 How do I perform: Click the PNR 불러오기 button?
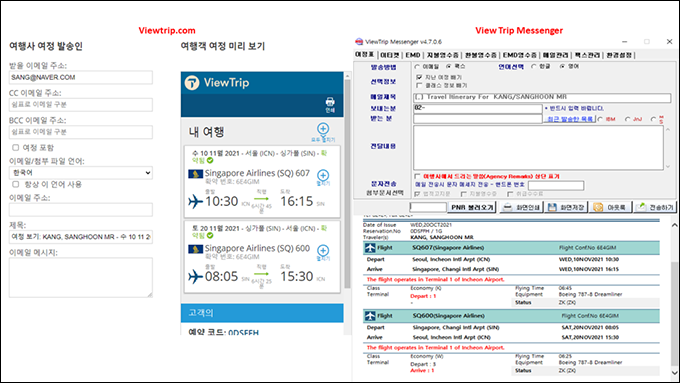tap(472, 207)
